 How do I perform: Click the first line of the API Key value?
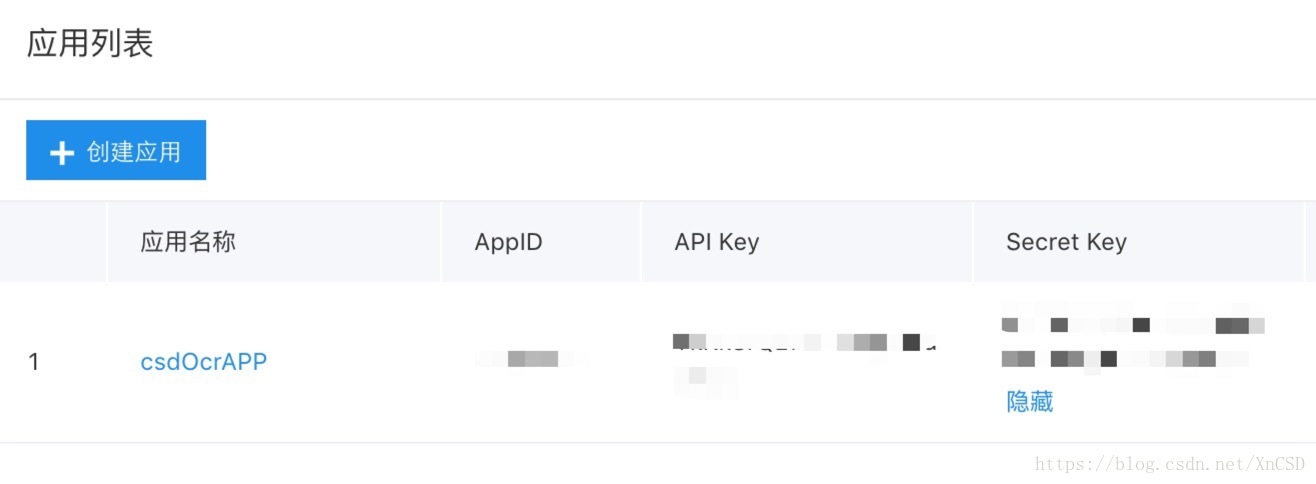pos(805,342)
